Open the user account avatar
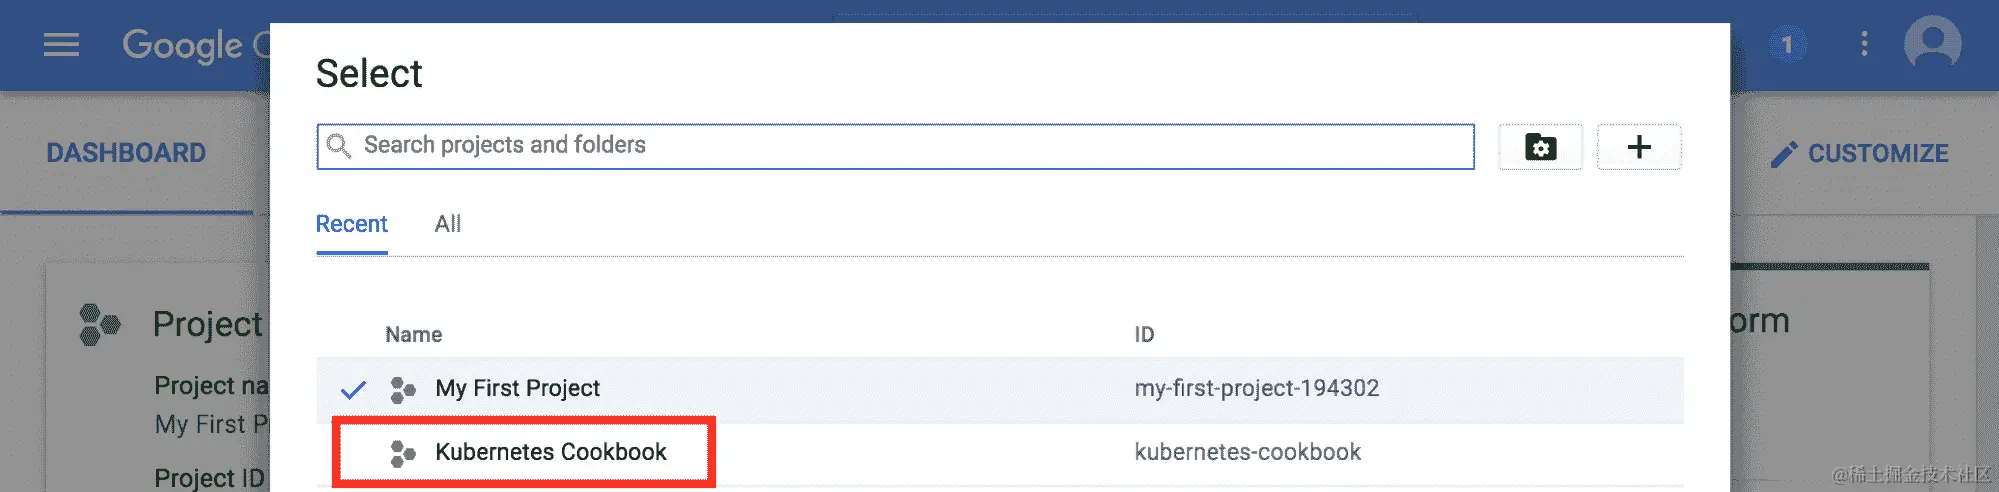Image resolution: width=1999 pixels, height=492 pixels. pos(1933,44)
